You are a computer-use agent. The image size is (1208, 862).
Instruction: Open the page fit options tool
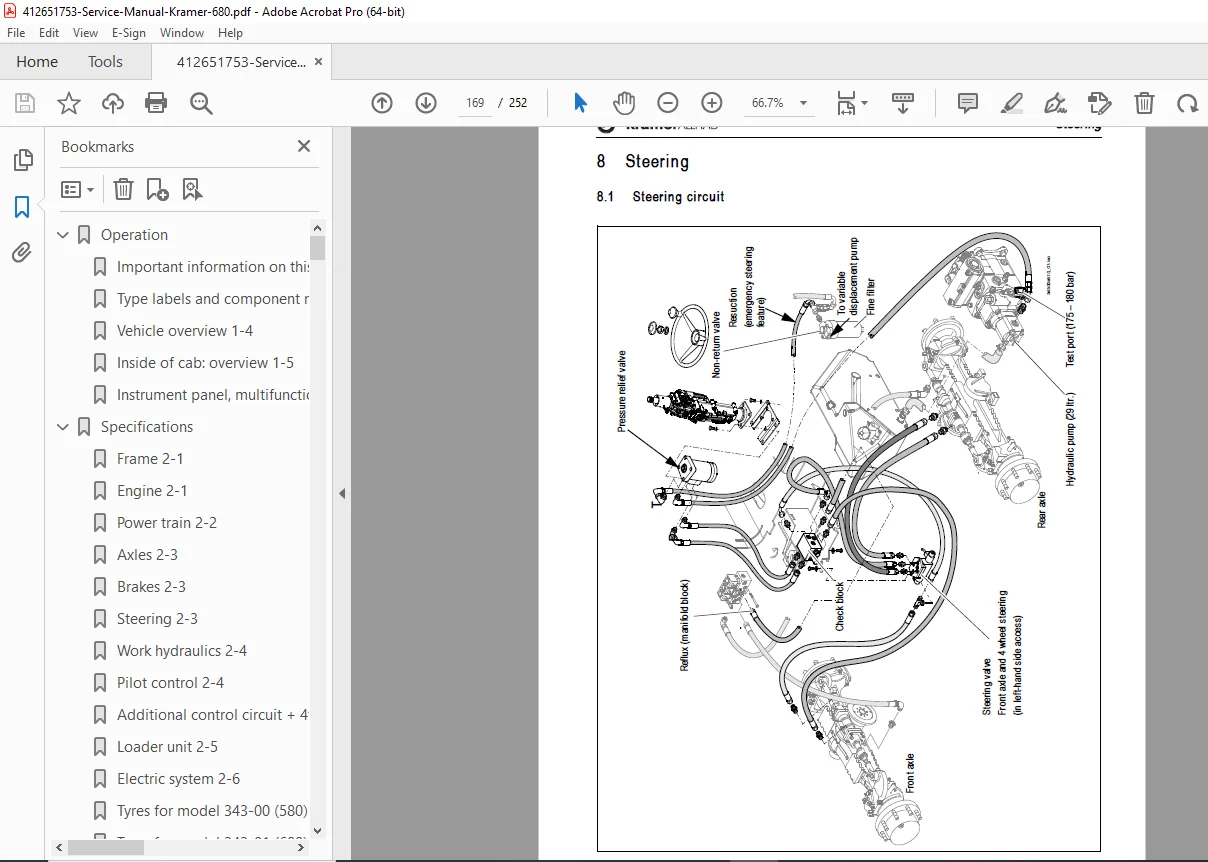[846, 103]
